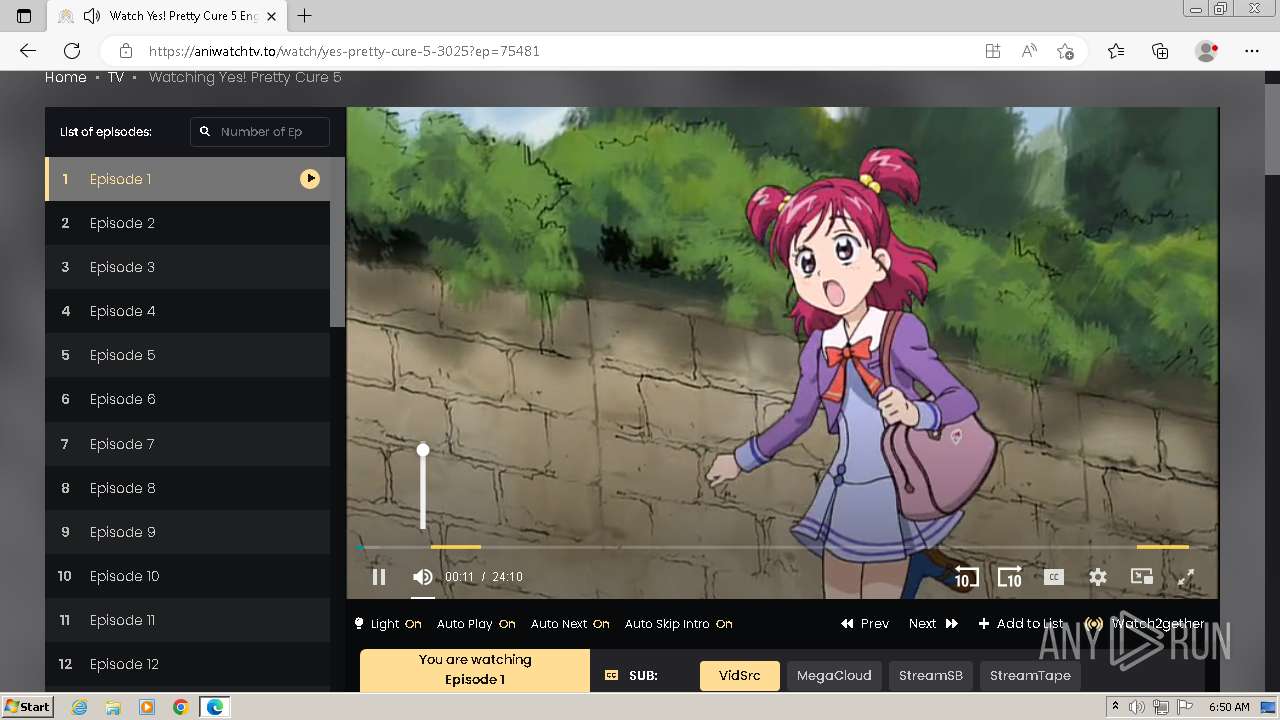Open Episode 2 from list

click(x=187, y=223)
